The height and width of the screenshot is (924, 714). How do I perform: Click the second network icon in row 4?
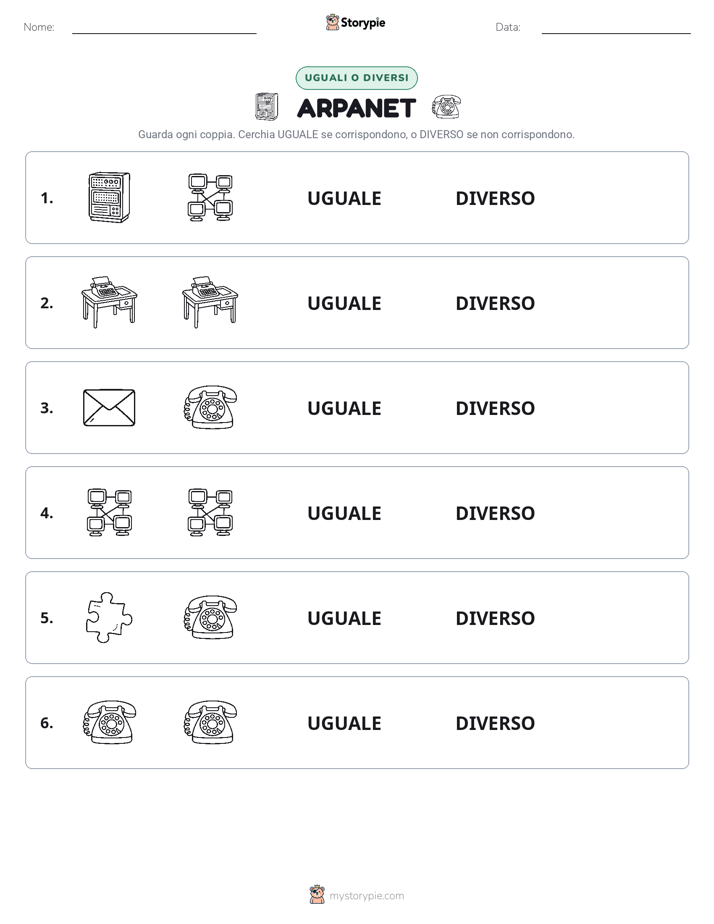point(210,512)
